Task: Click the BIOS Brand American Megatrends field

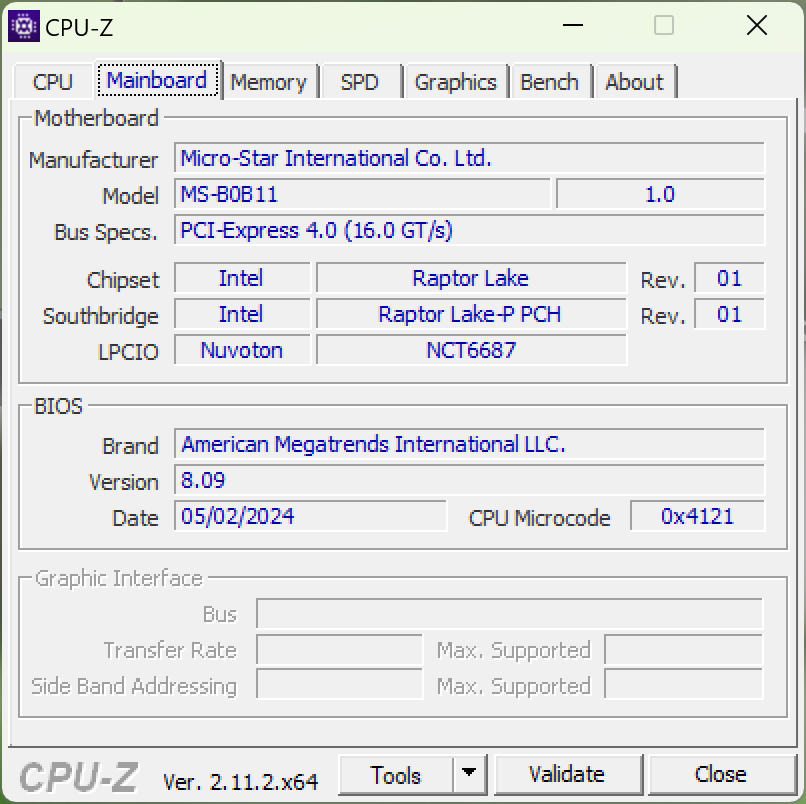Action: [469, 444]
